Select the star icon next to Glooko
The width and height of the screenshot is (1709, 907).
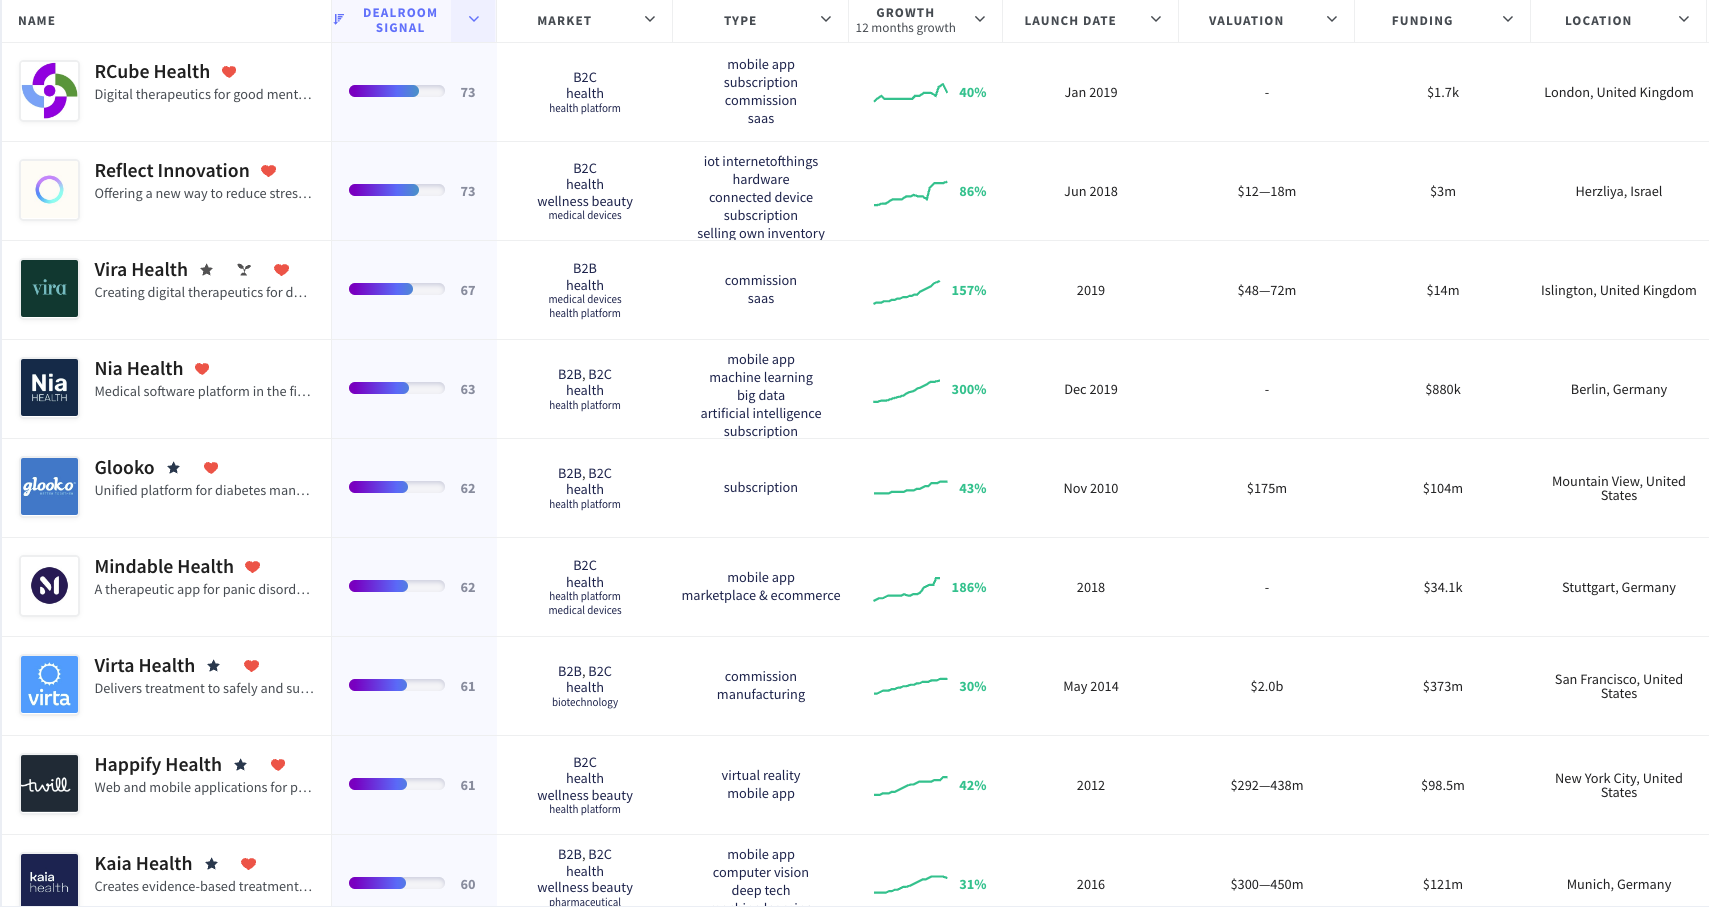(173, 467)
